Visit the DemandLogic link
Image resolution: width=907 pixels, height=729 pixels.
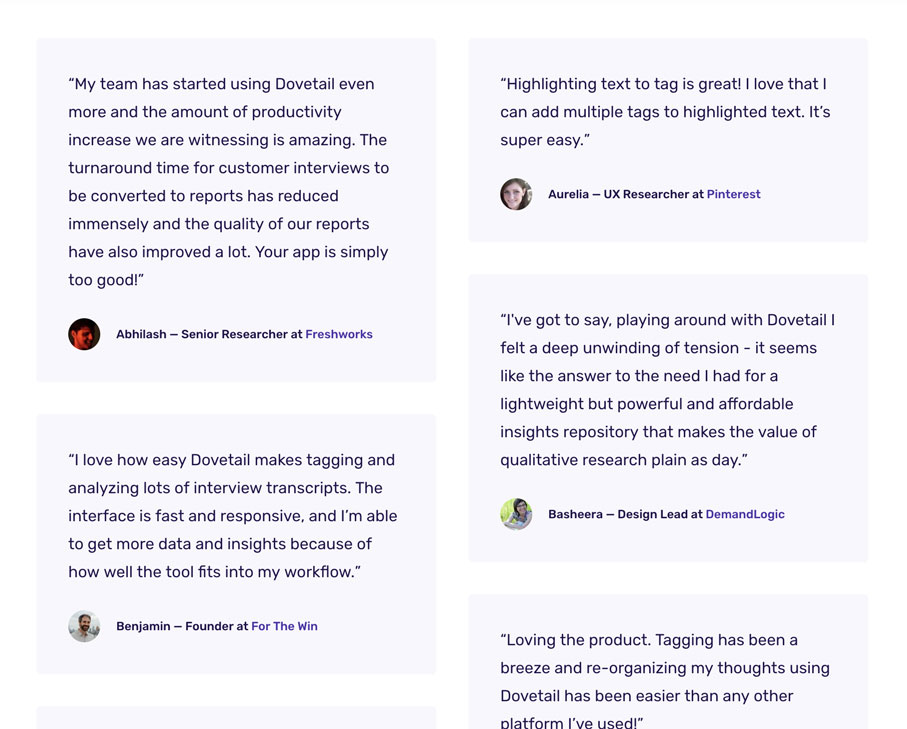click(745, 514)
